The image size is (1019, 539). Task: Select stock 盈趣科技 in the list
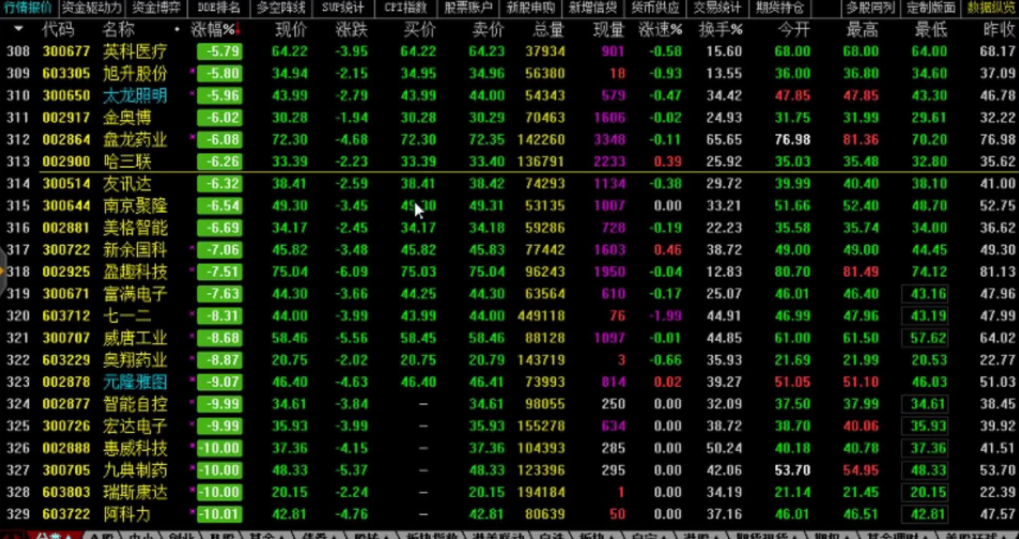pos(135,272)
